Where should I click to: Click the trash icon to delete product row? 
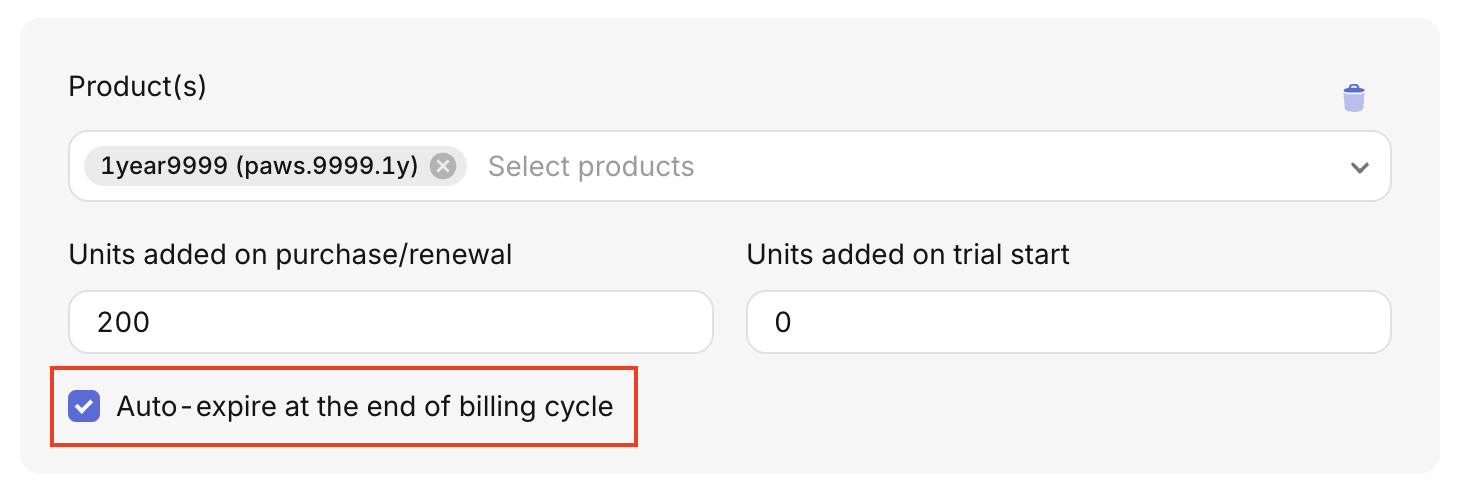pos(1353,98)
